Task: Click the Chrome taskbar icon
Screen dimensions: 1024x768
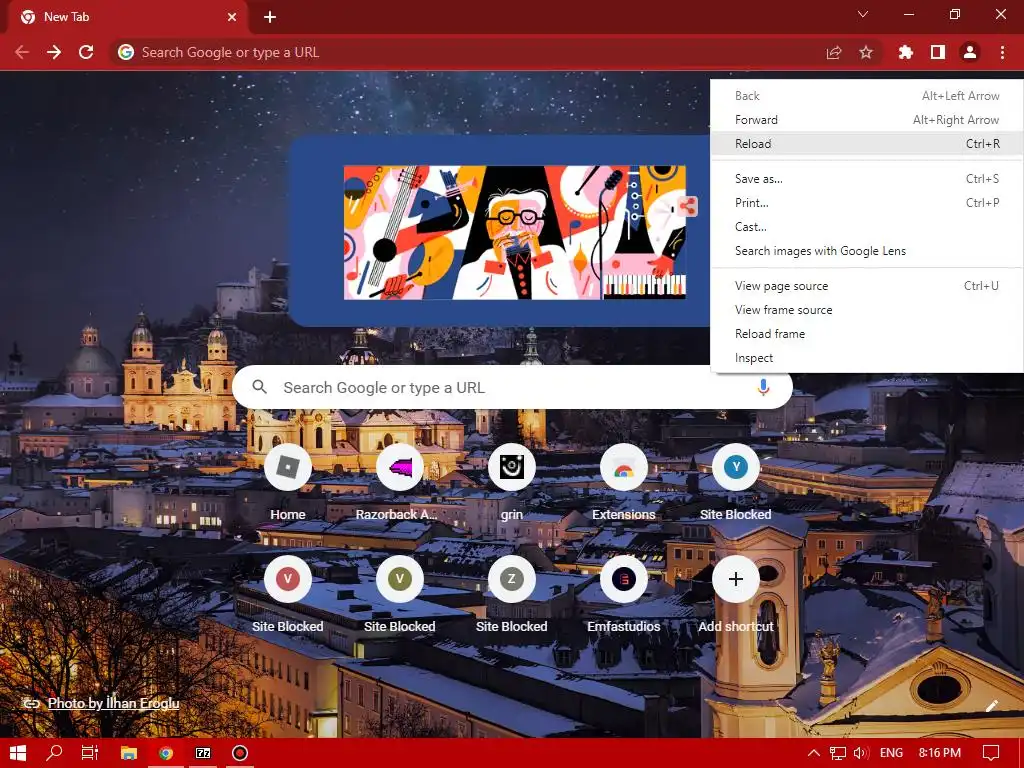Action: [x=166, y=753]
